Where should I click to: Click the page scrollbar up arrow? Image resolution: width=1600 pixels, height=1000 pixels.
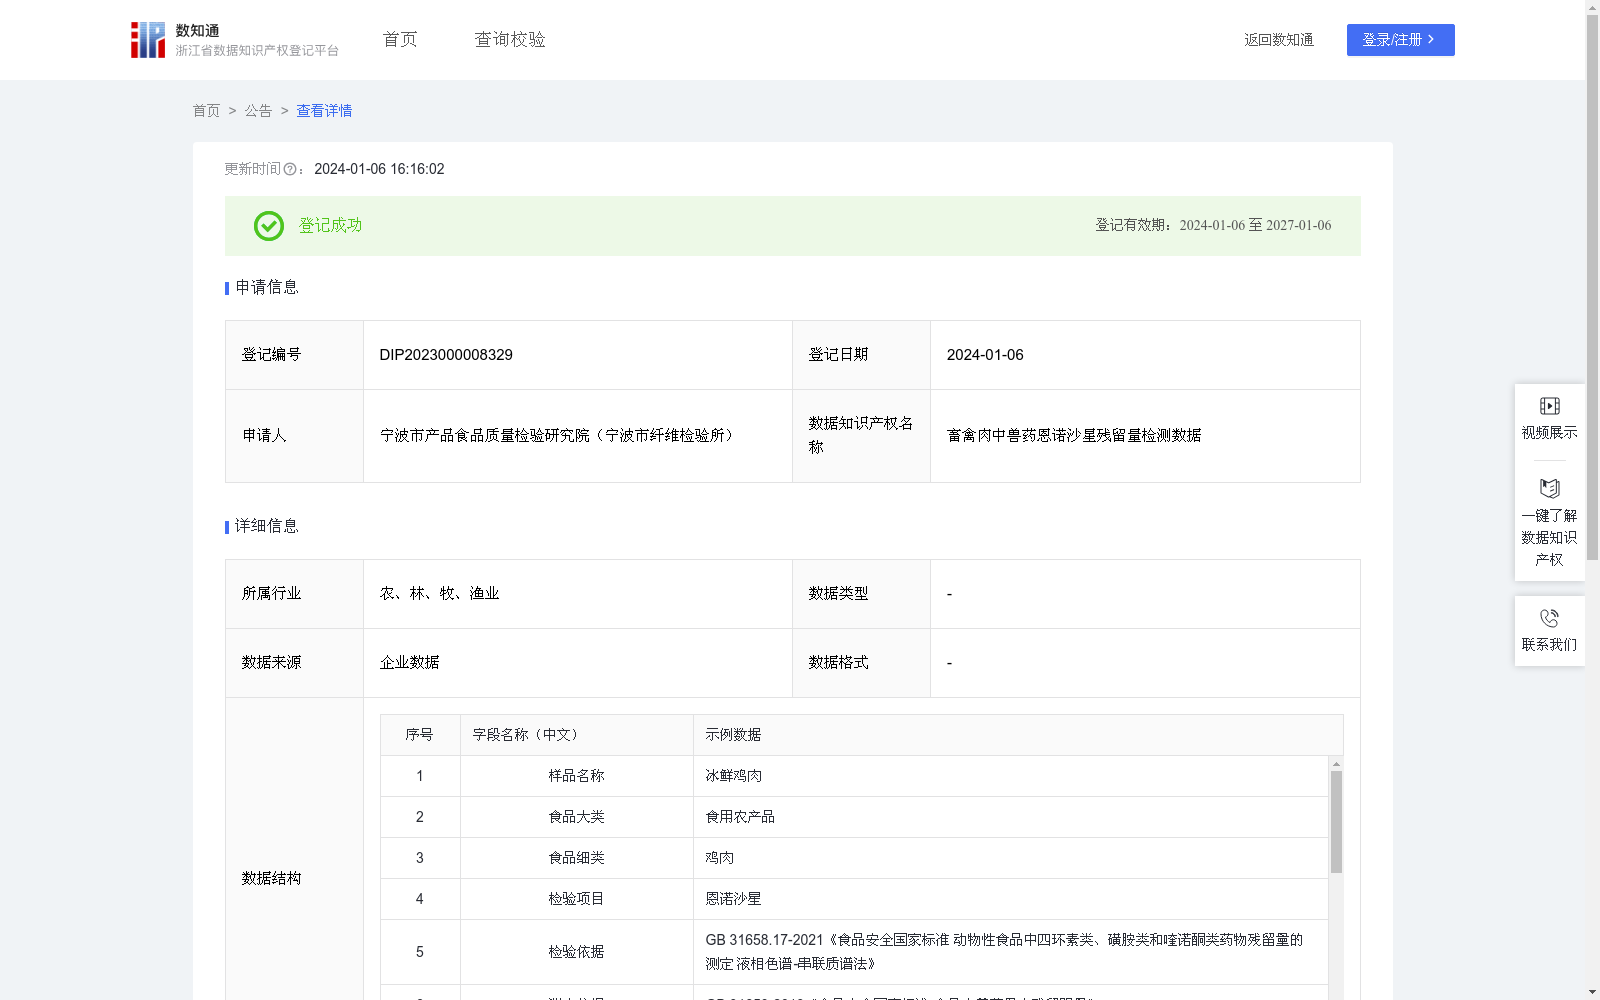click(1592, 7)
